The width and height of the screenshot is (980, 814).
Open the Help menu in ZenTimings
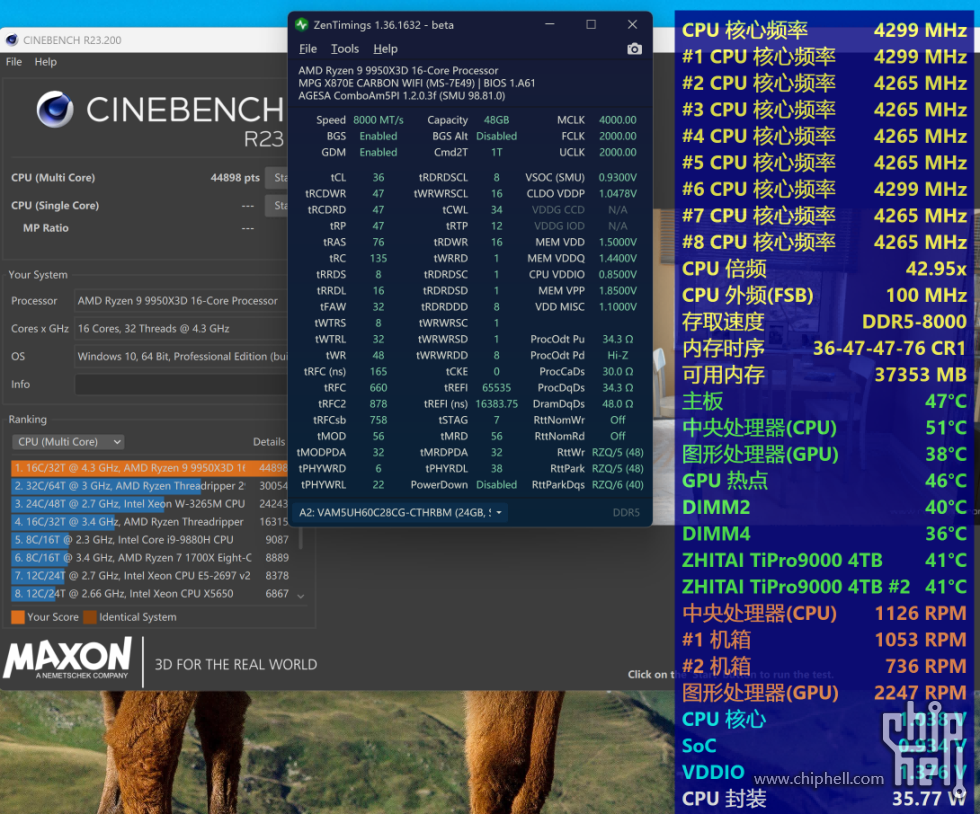(385, 49)
